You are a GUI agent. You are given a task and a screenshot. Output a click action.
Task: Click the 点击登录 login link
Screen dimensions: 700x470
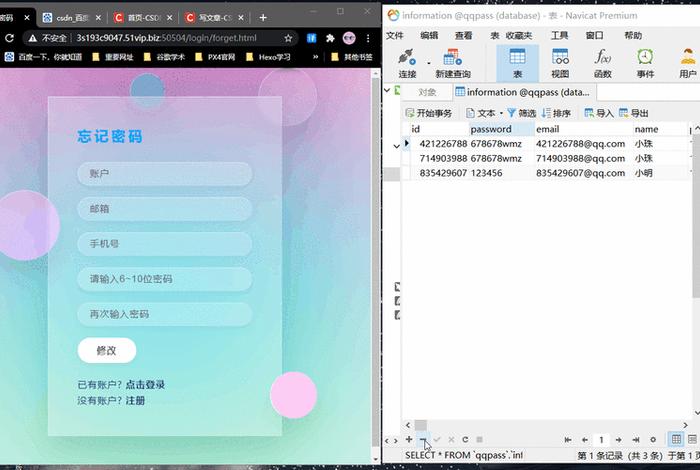(x=145, y=384)
